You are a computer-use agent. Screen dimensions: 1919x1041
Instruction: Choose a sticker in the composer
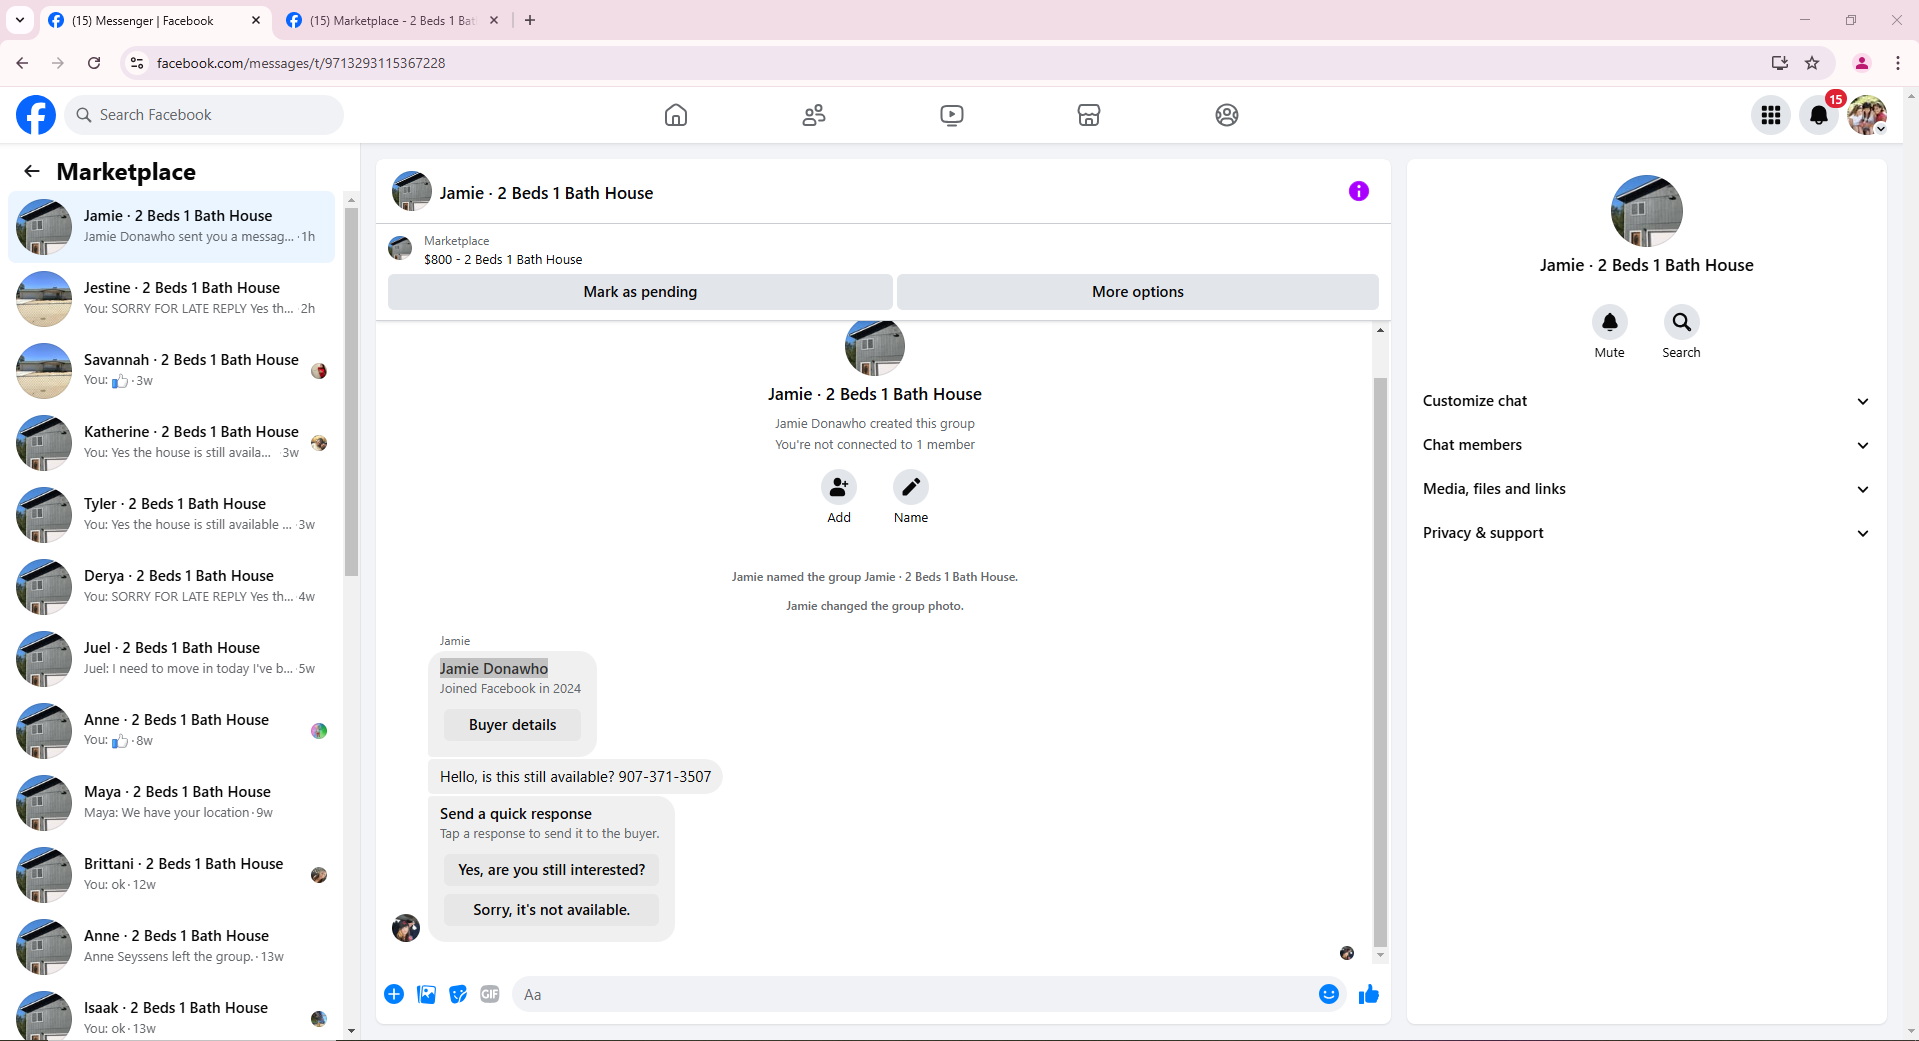(x=458, y=994)
